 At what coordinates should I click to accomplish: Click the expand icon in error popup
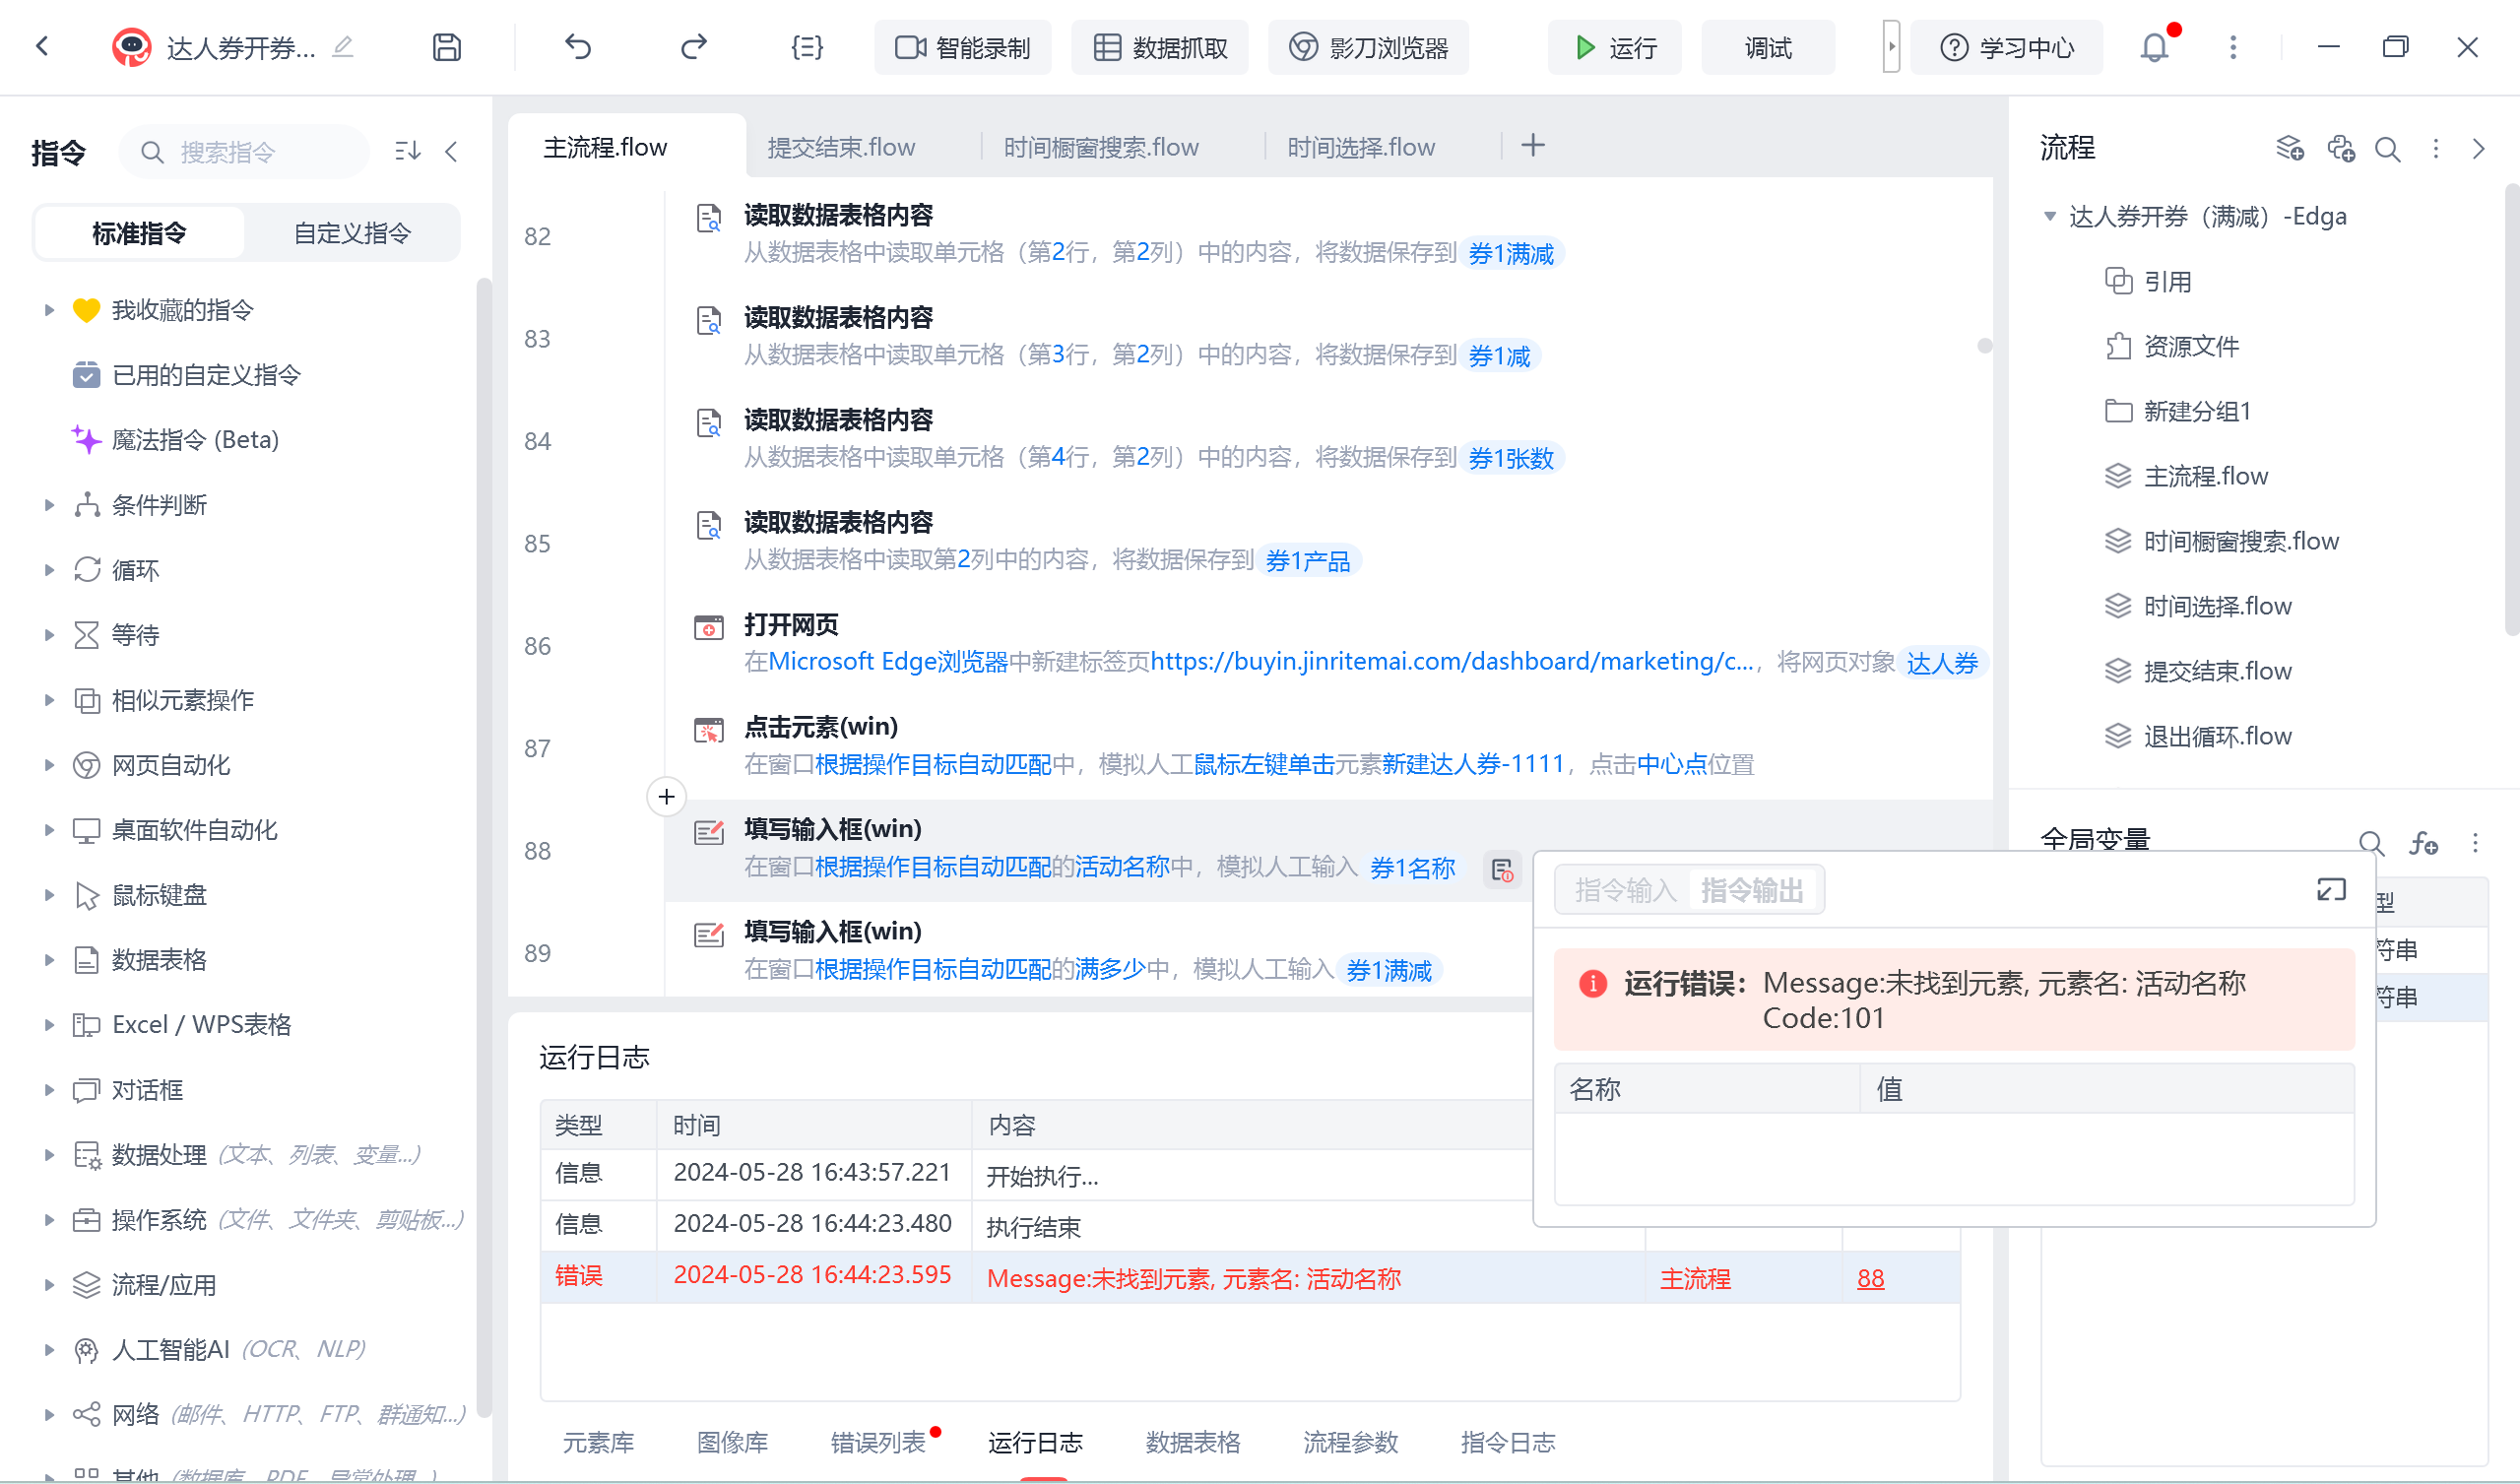coord(2331,889)
